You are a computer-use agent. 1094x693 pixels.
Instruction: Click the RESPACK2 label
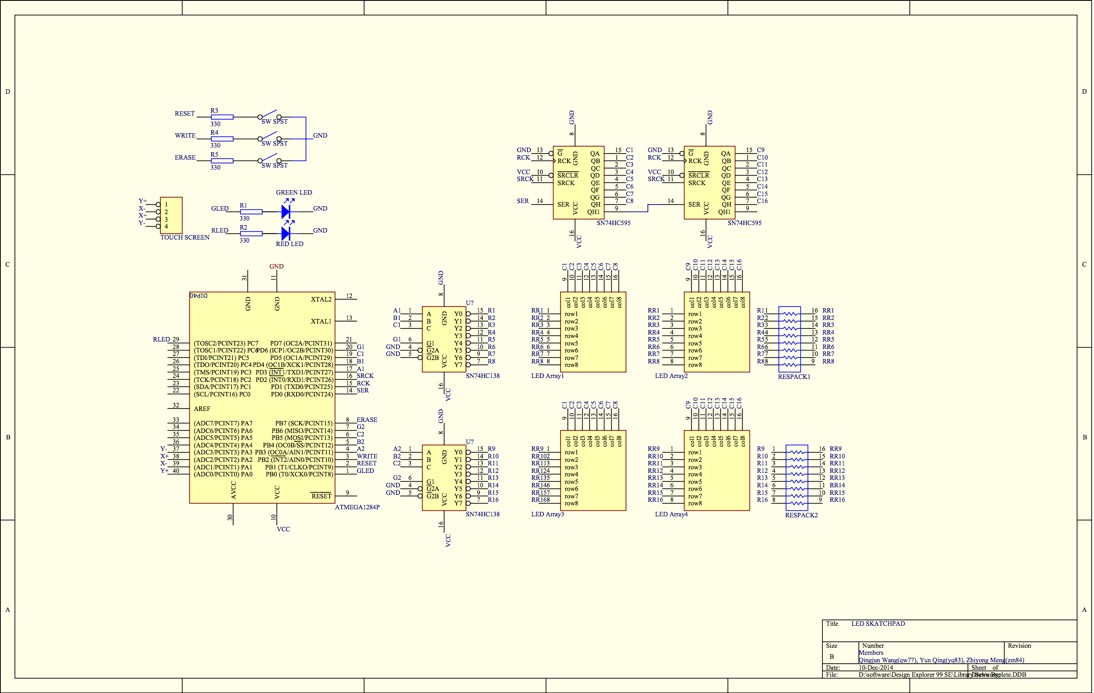(x=802, y=515)
